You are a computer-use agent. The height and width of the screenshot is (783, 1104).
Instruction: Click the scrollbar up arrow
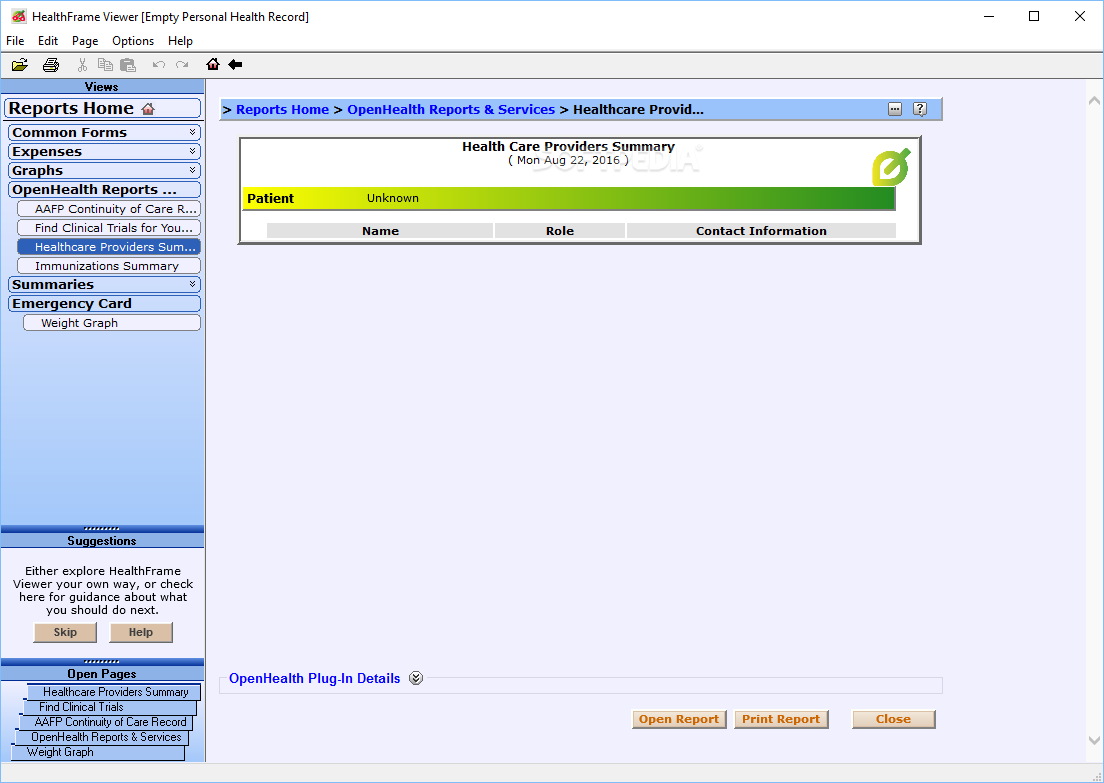[1094, 101]
